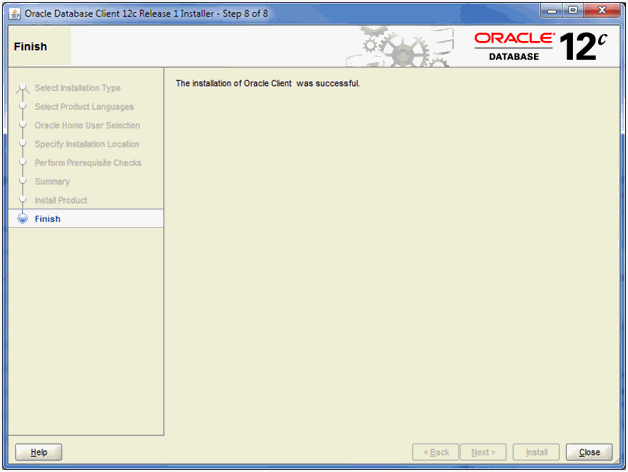Click the disabled Next button
Screen dimensions: 628x472
(483, 452)
